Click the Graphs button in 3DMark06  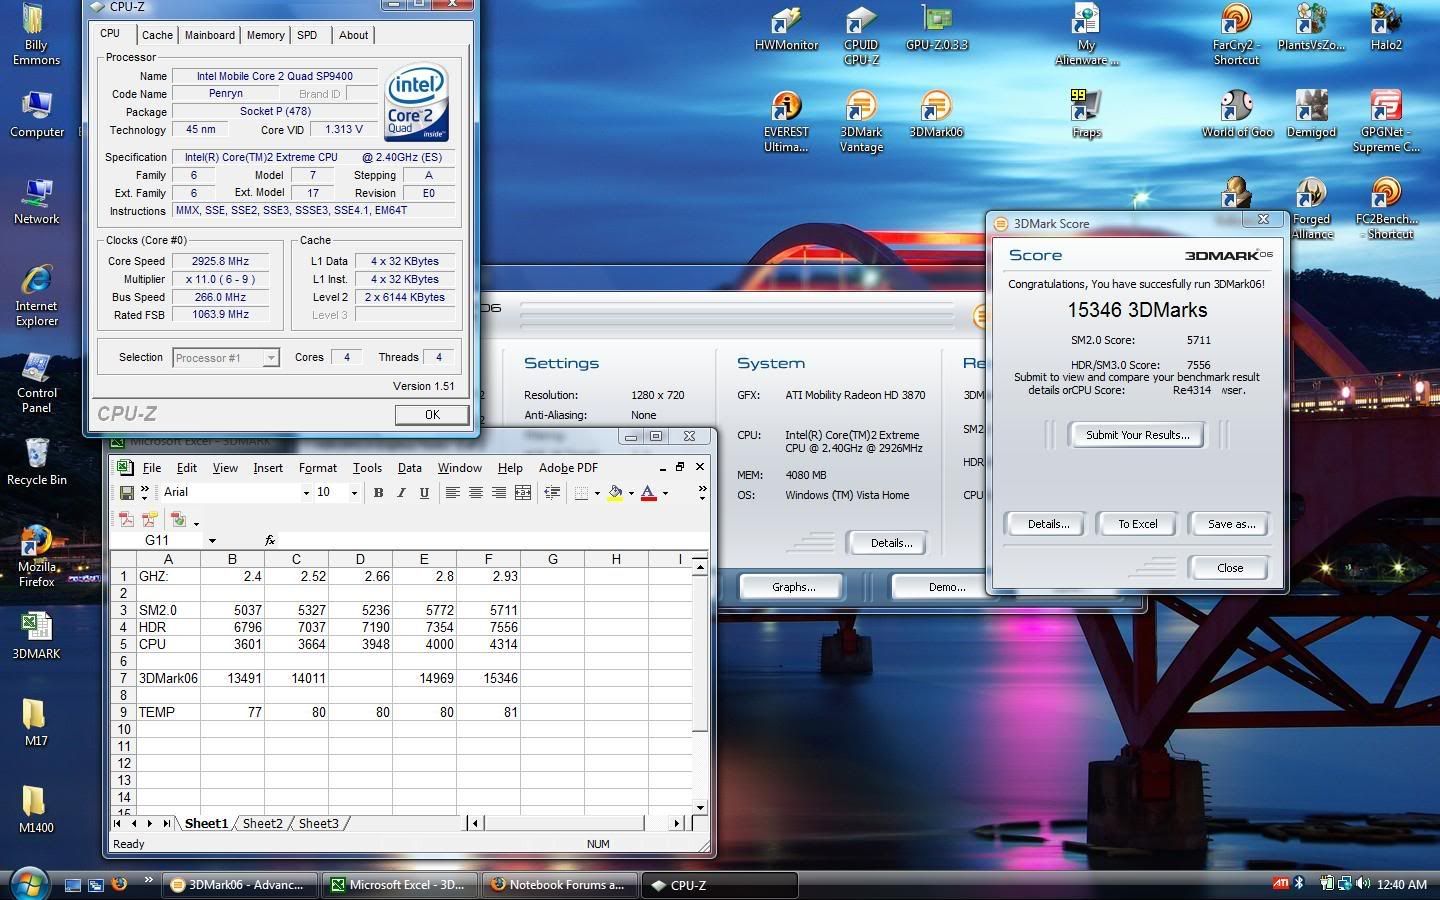[x=793, y=587]
